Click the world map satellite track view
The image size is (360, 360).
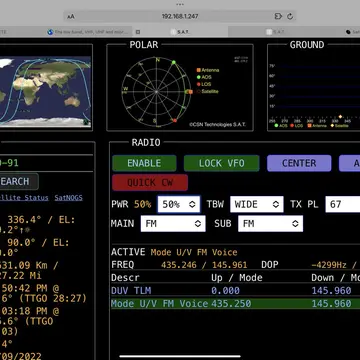tap(45, 92)
